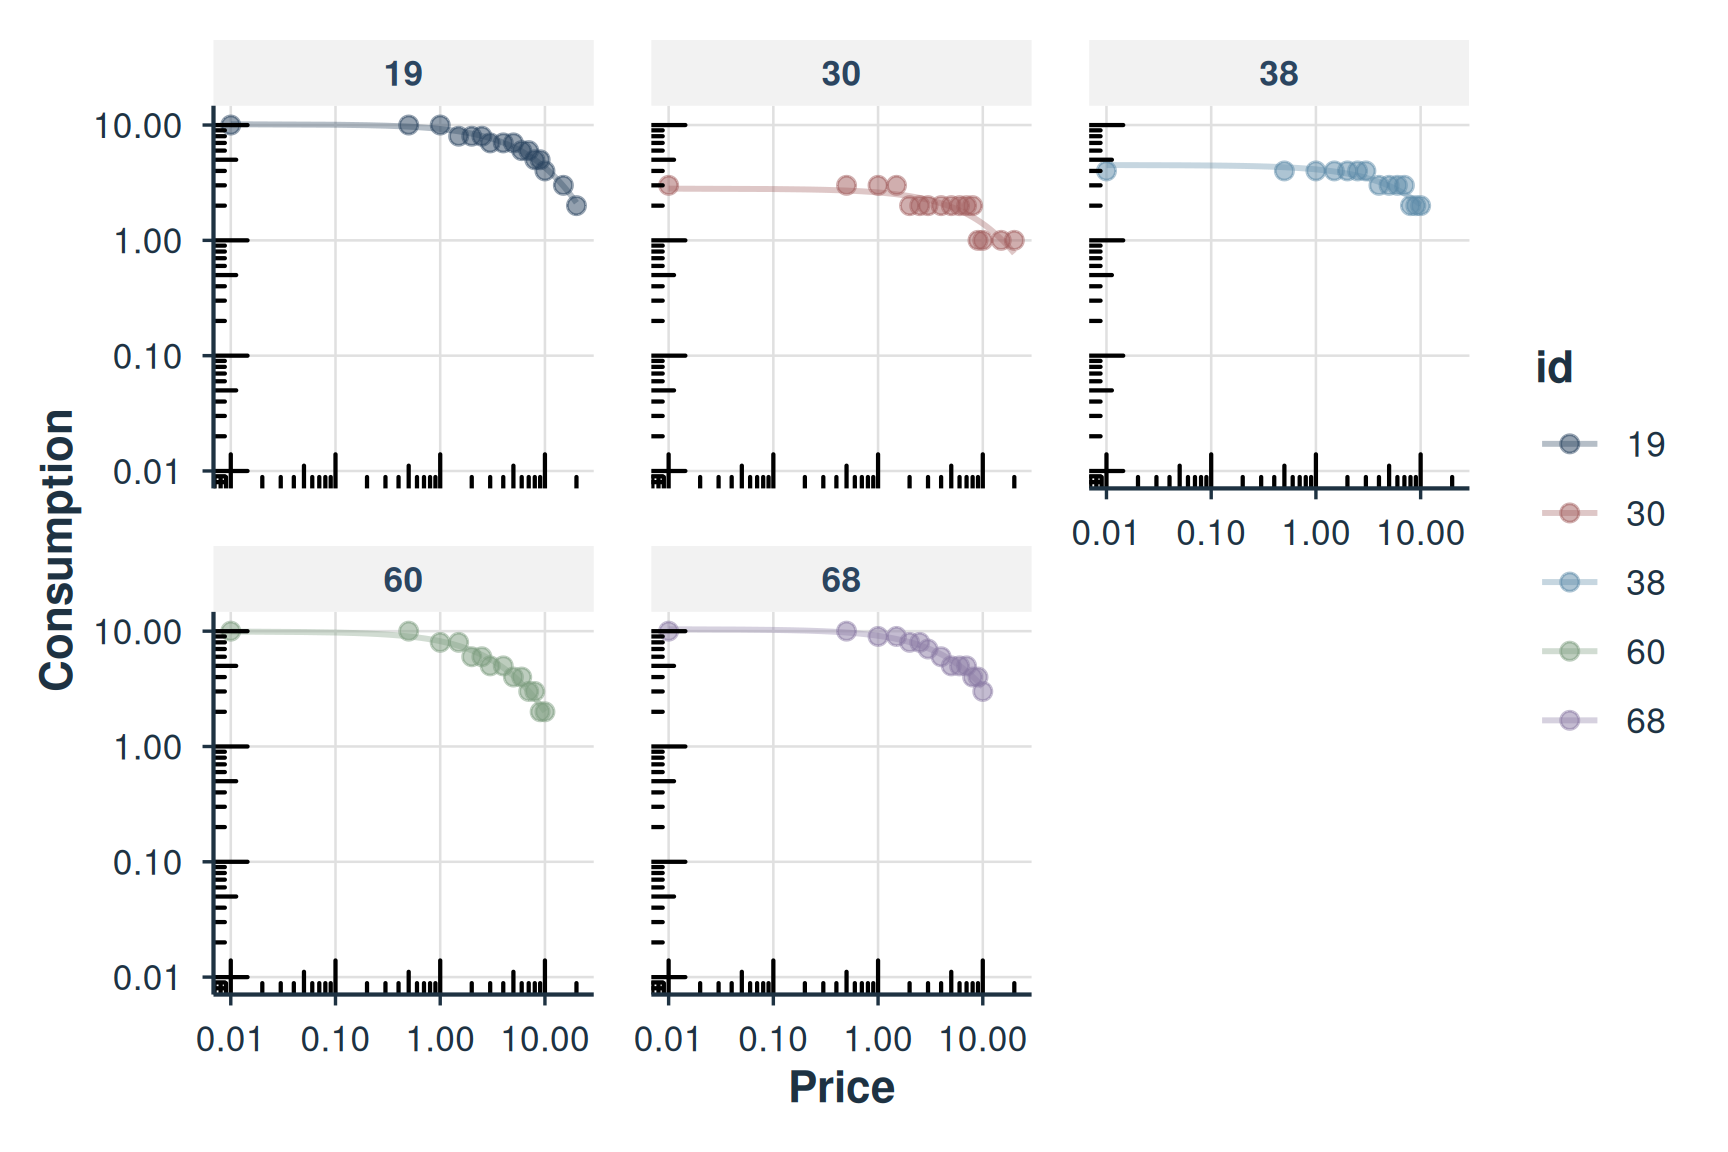Click the legend title "id"
Image resolution: width=1728 pixels, height=1152 pixels.
pos(1554,368)
